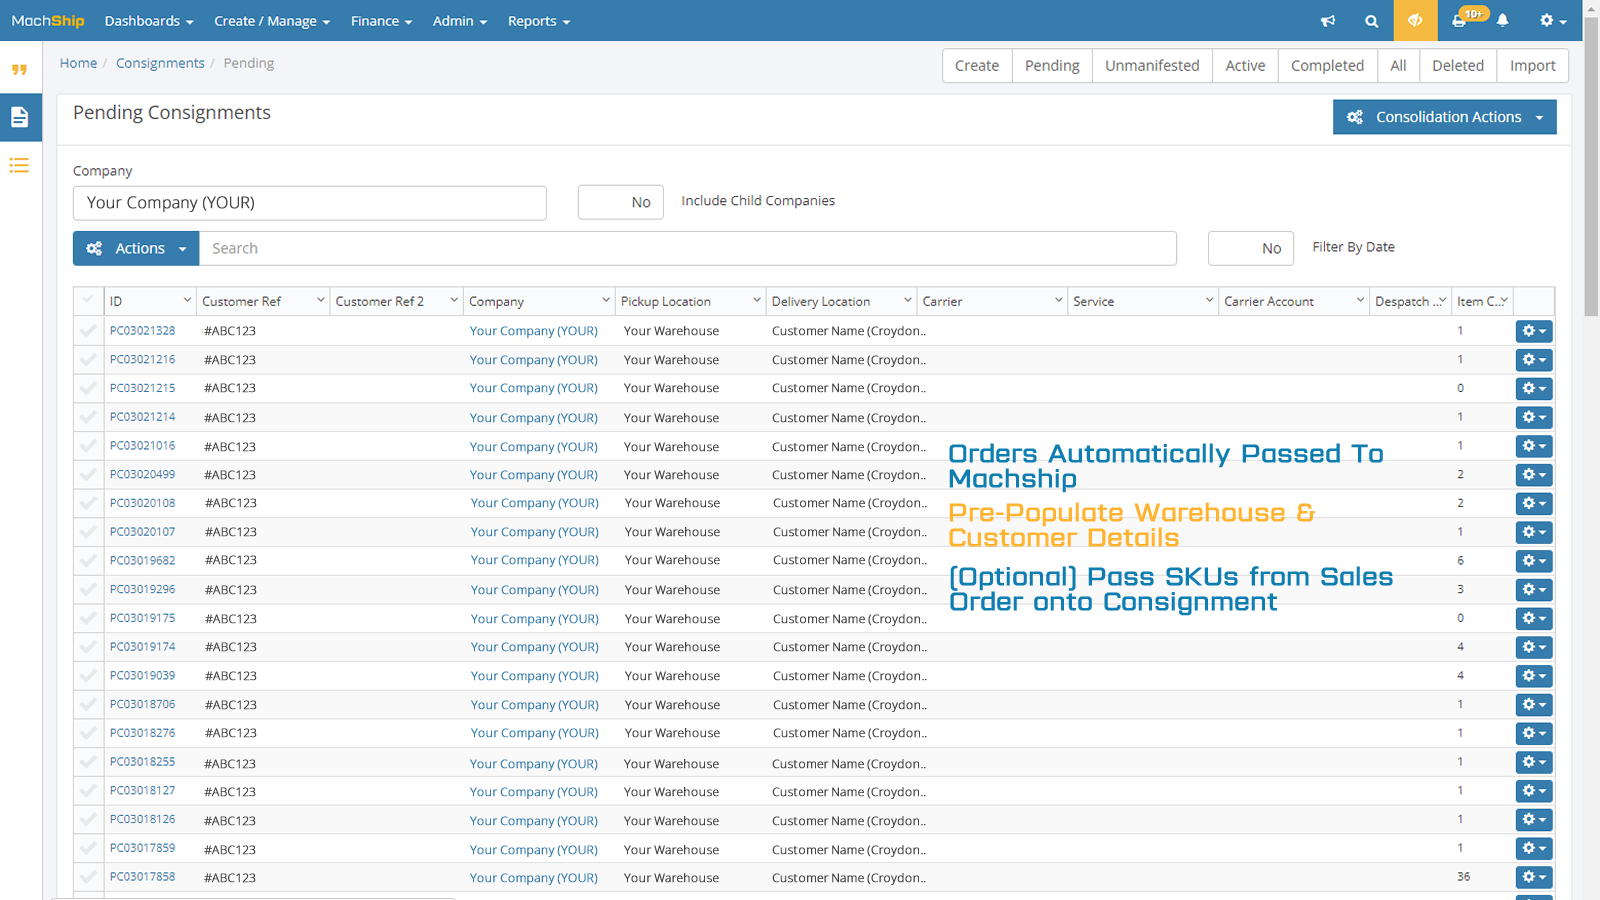1600x900 pixels.
Task: Toggle the Filter By Date switch
Action: pyautogui.click(x=1251, y=248)
